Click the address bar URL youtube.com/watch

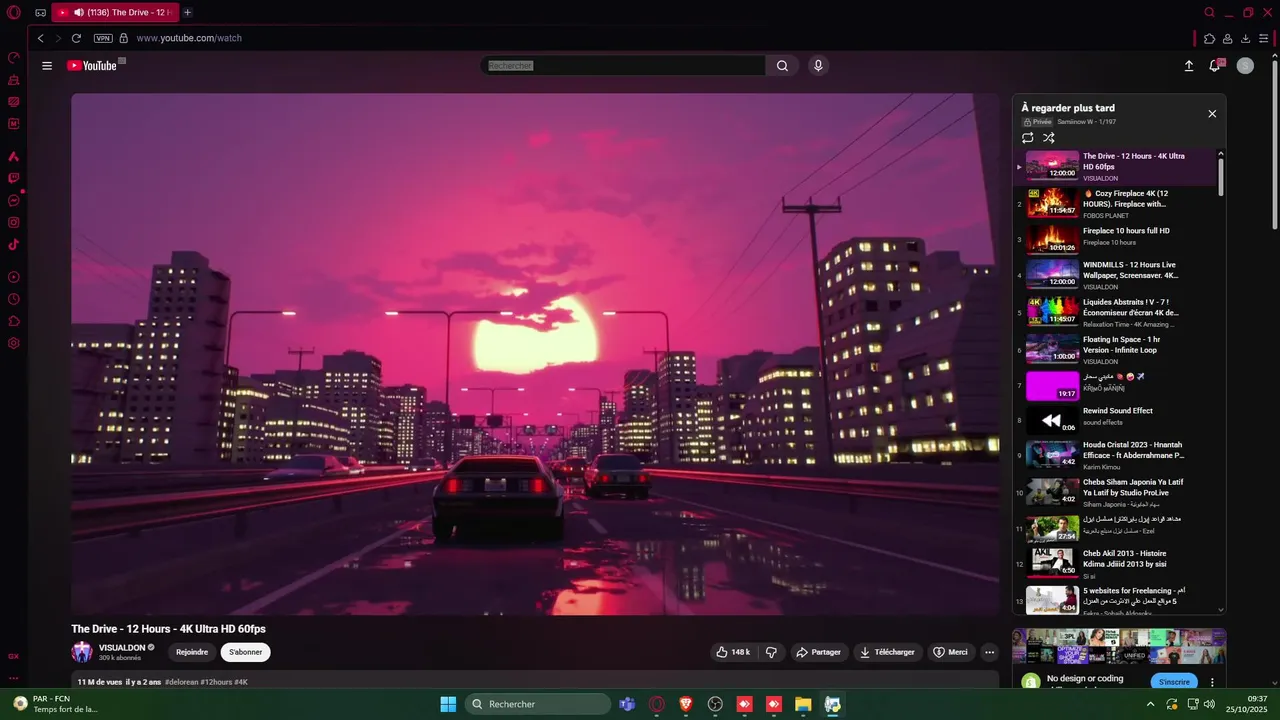pos(189,38)
